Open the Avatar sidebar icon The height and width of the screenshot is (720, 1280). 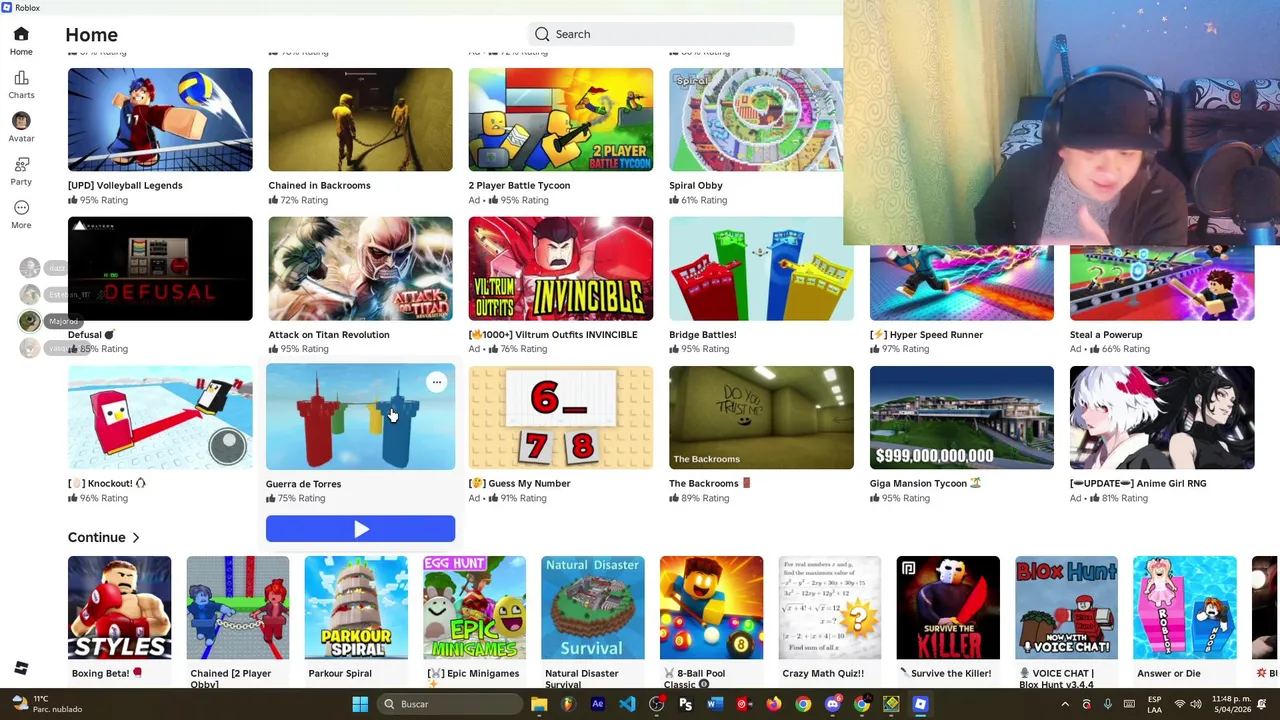click(x=21, y=128)
